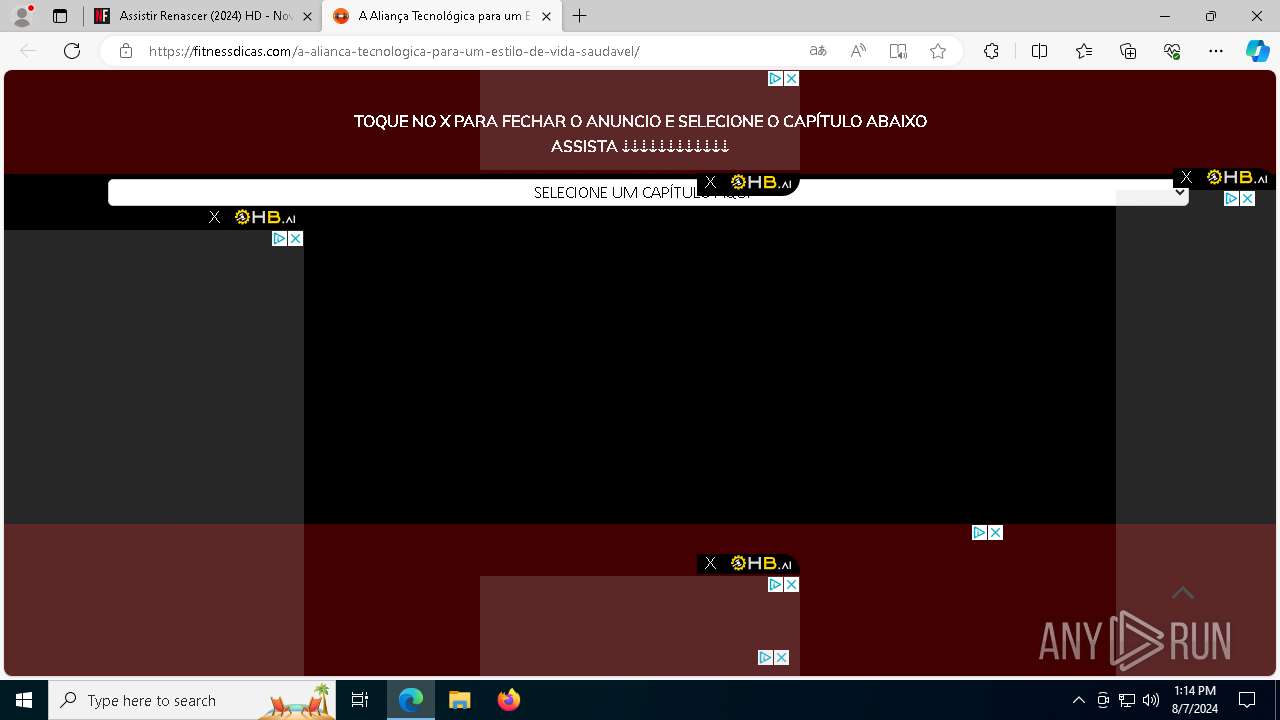Open the Copilot sidebar
1280x720 pixels.
tap(1258, 51)
